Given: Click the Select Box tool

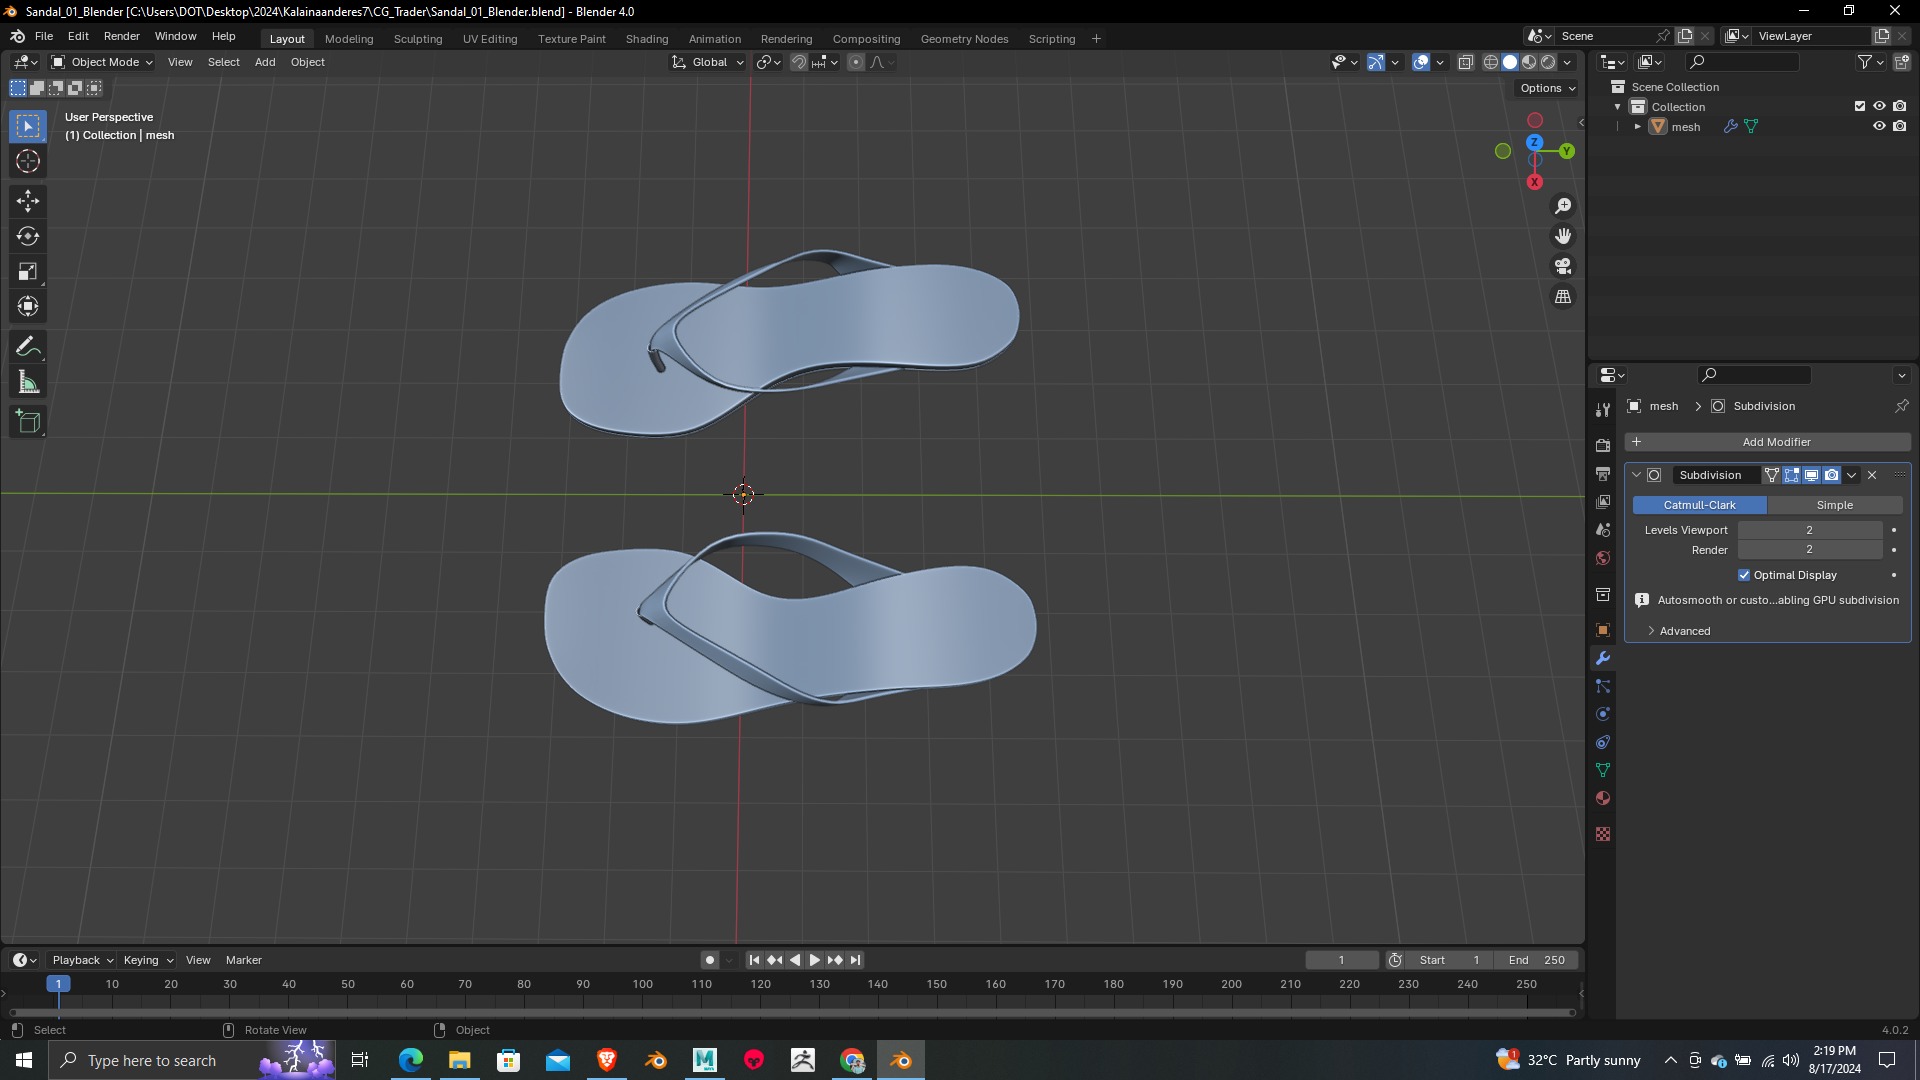Looking at the screenshot, I should tap(28, 126).
